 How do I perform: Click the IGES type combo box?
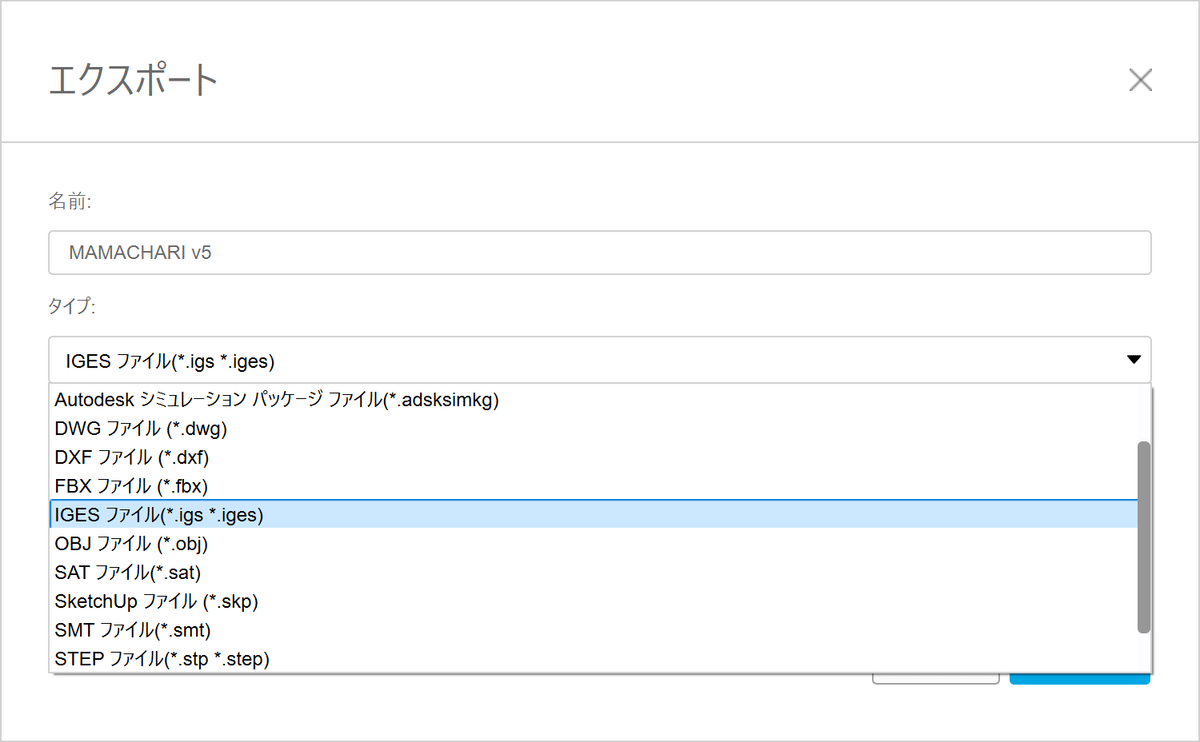[580, 359]
